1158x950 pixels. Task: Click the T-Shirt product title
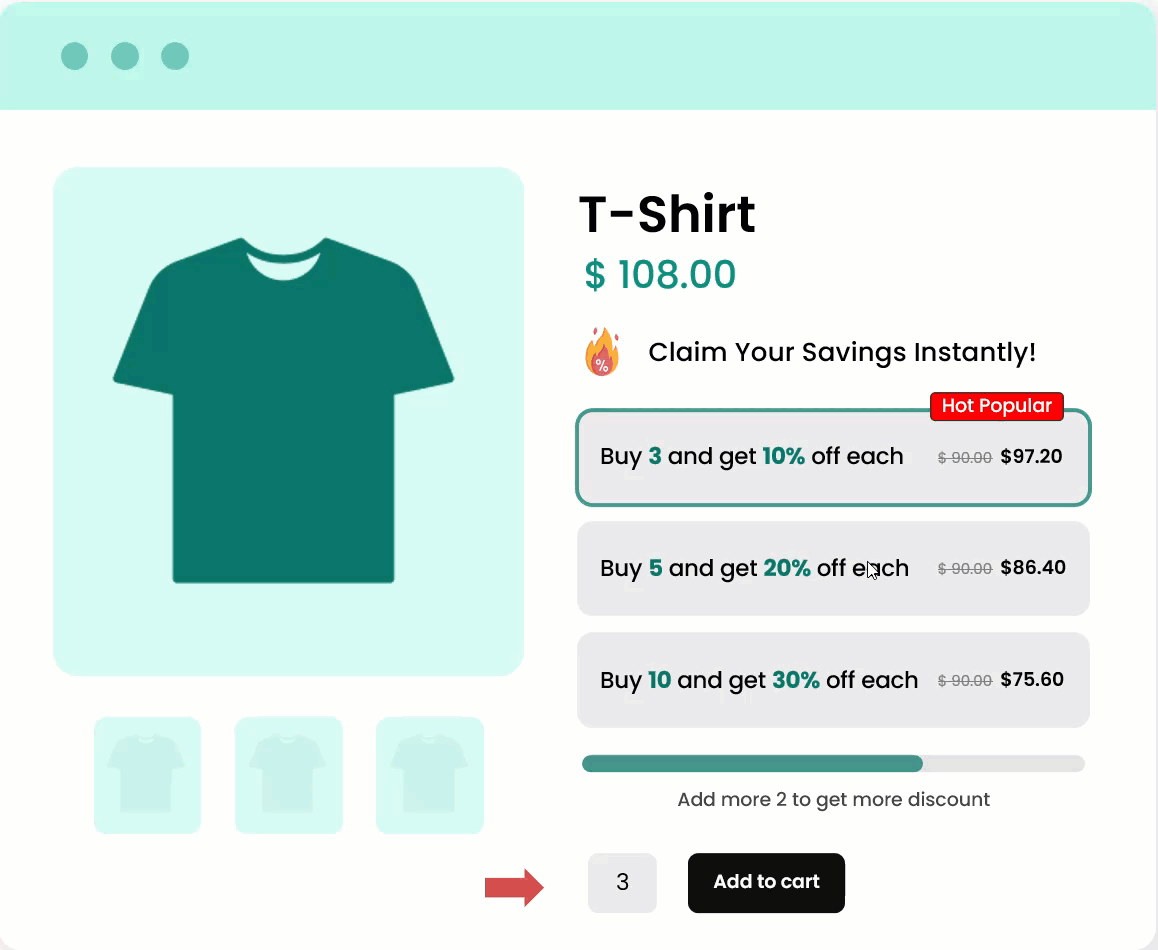(x=667, y=214)
